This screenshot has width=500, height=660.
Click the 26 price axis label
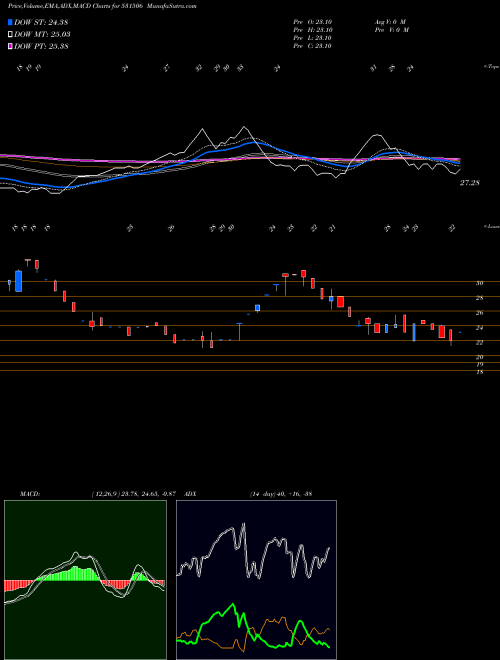click(x=479, y=313)
